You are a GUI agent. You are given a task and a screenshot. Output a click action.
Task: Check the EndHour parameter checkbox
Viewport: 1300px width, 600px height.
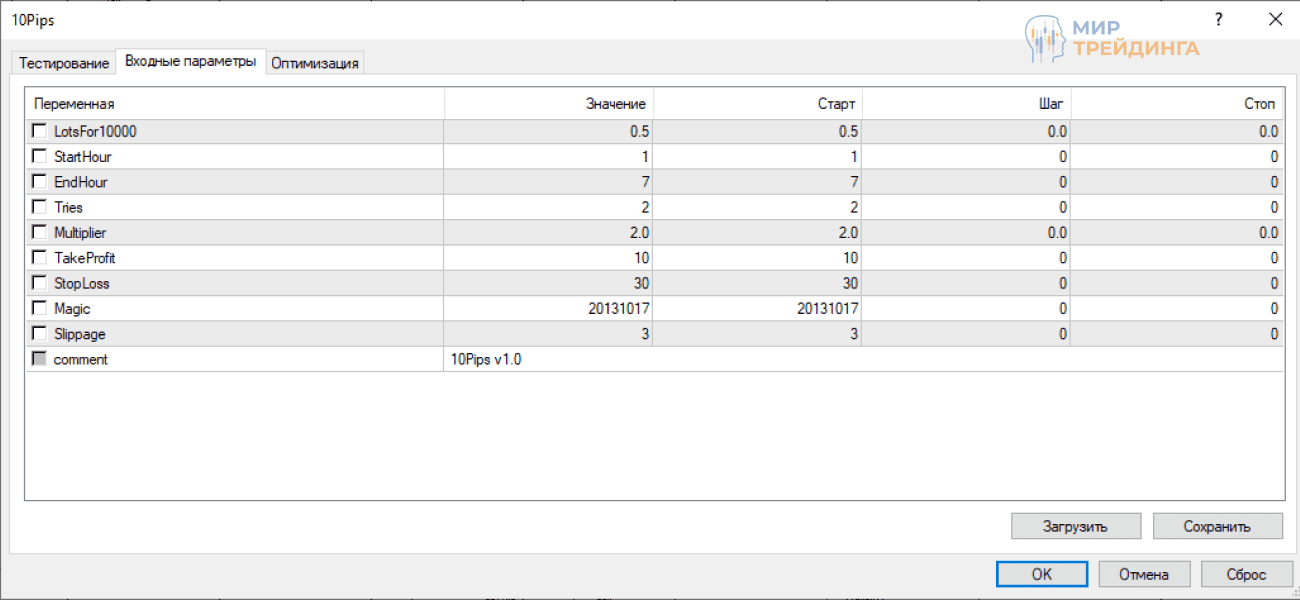39,182
